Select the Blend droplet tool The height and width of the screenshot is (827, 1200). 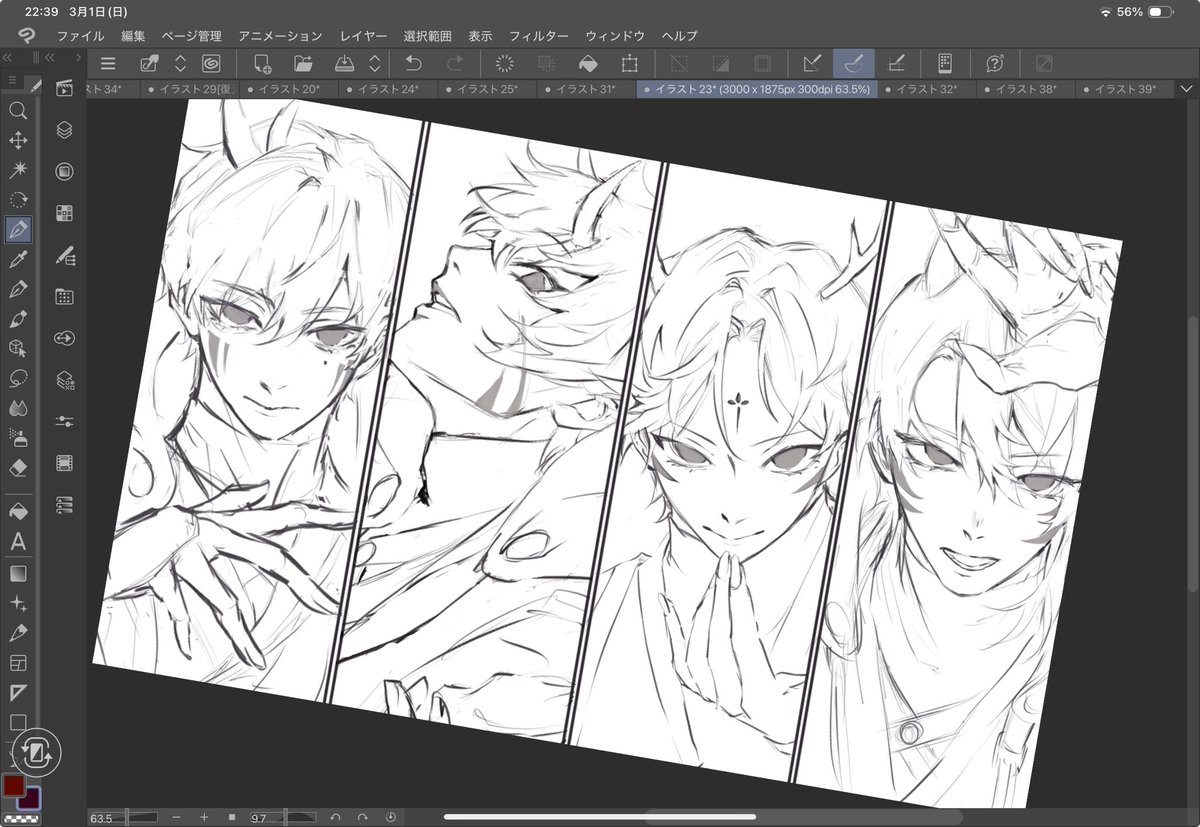[18, 408]
